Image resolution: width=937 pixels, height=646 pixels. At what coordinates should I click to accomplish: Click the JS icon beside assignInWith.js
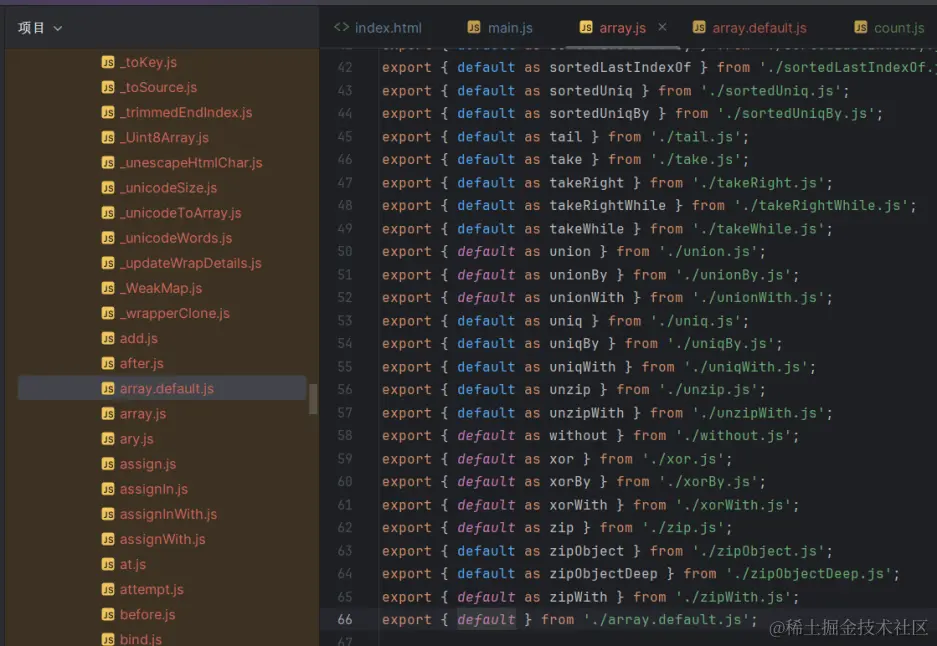click(x=108, y=514)
